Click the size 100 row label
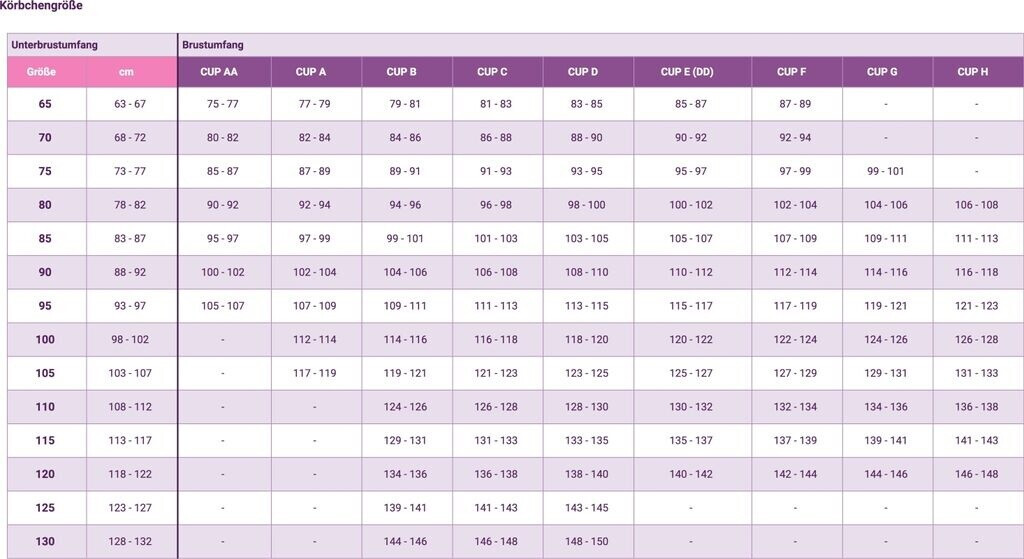 coord(45,340)
